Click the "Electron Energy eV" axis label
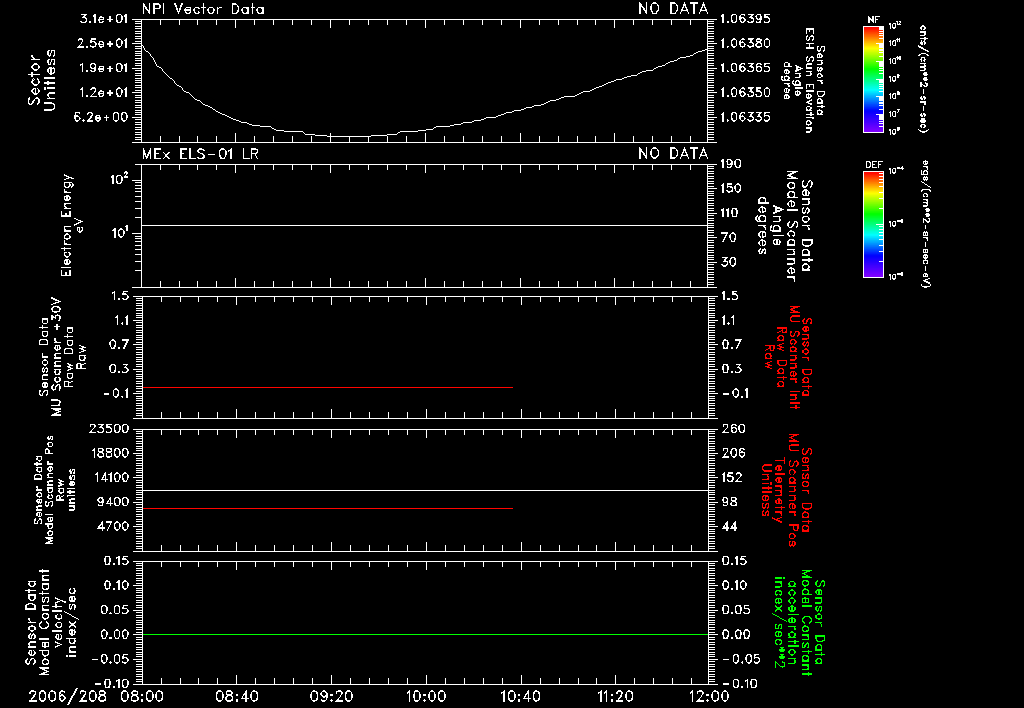The image size is (1024, 708). pyautogui.click(x=72, y=225)
